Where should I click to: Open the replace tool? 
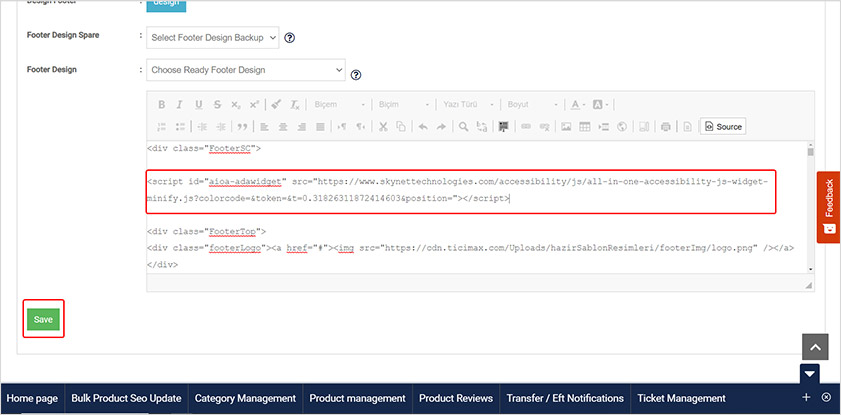click(482, 127)
